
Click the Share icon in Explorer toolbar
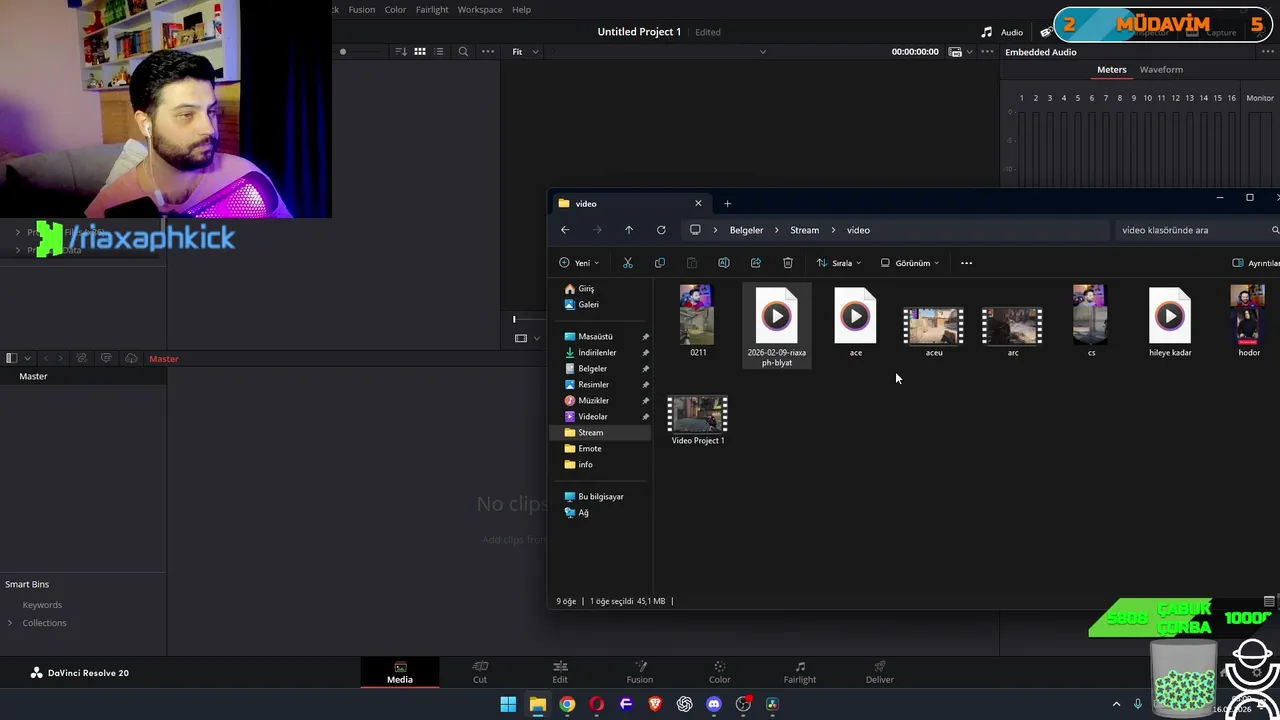point(756,263)
